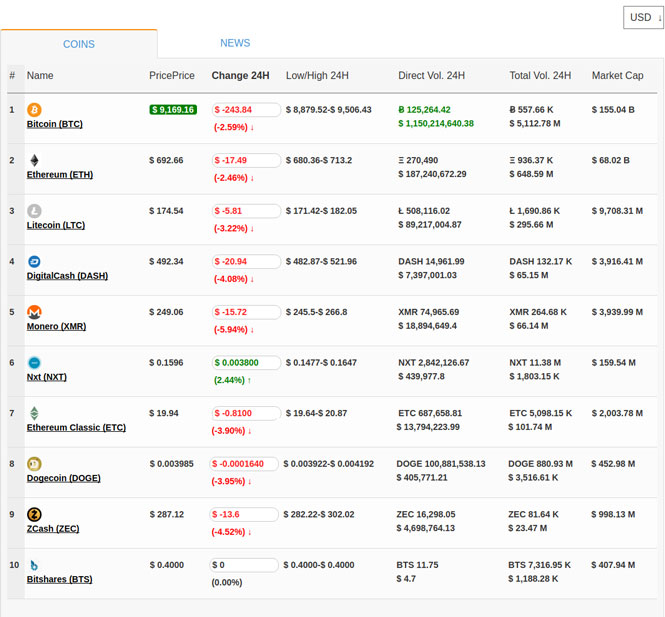Switch to the COINS tab
The height and width of the screenshot is (617, 665).
point(79,44)
